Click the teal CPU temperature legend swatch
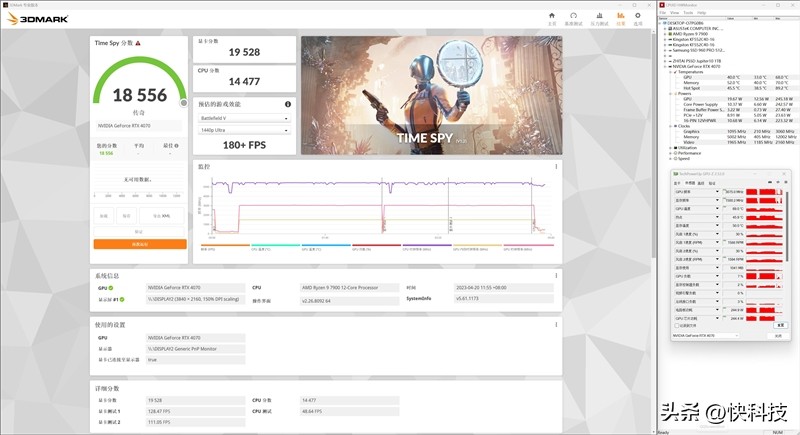 (x=276, y=245)
